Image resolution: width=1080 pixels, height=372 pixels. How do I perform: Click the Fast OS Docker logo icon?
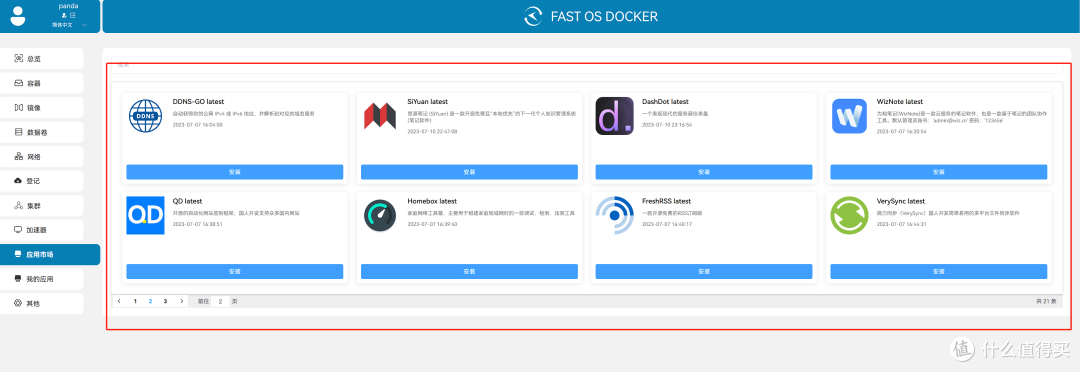[533, 17]
